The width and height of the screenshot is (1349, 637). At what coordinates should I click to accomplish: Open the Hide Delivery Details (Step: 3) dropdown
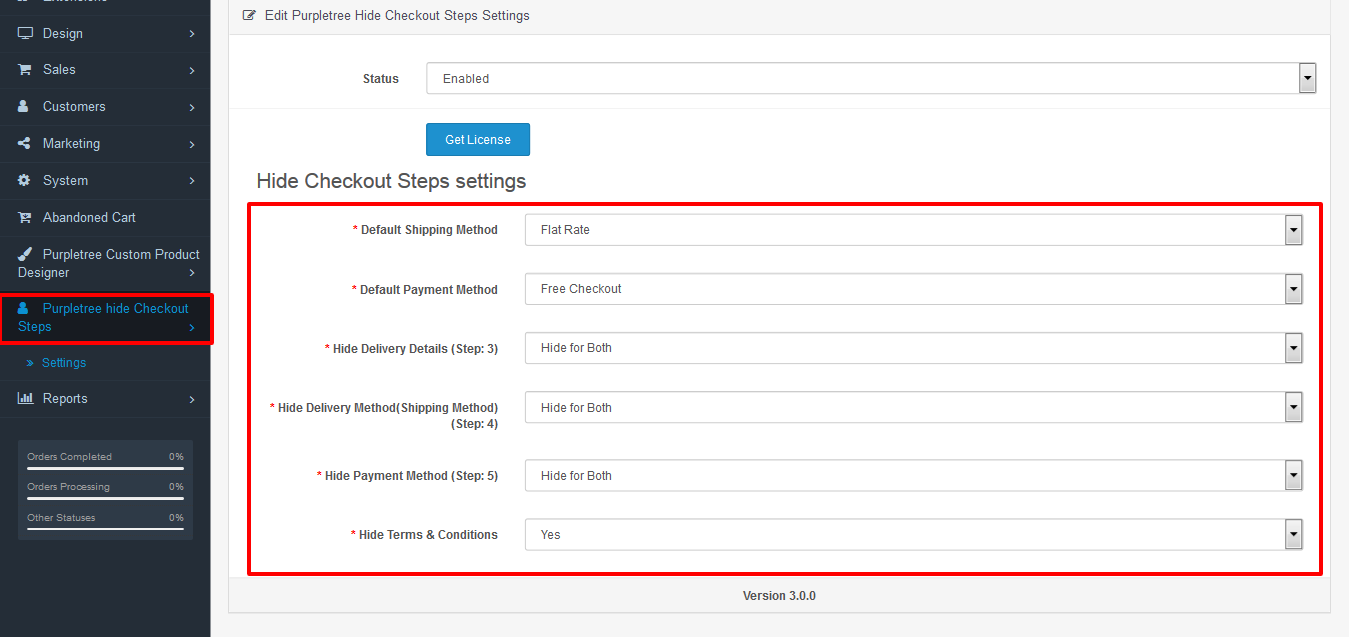point(913,348)
